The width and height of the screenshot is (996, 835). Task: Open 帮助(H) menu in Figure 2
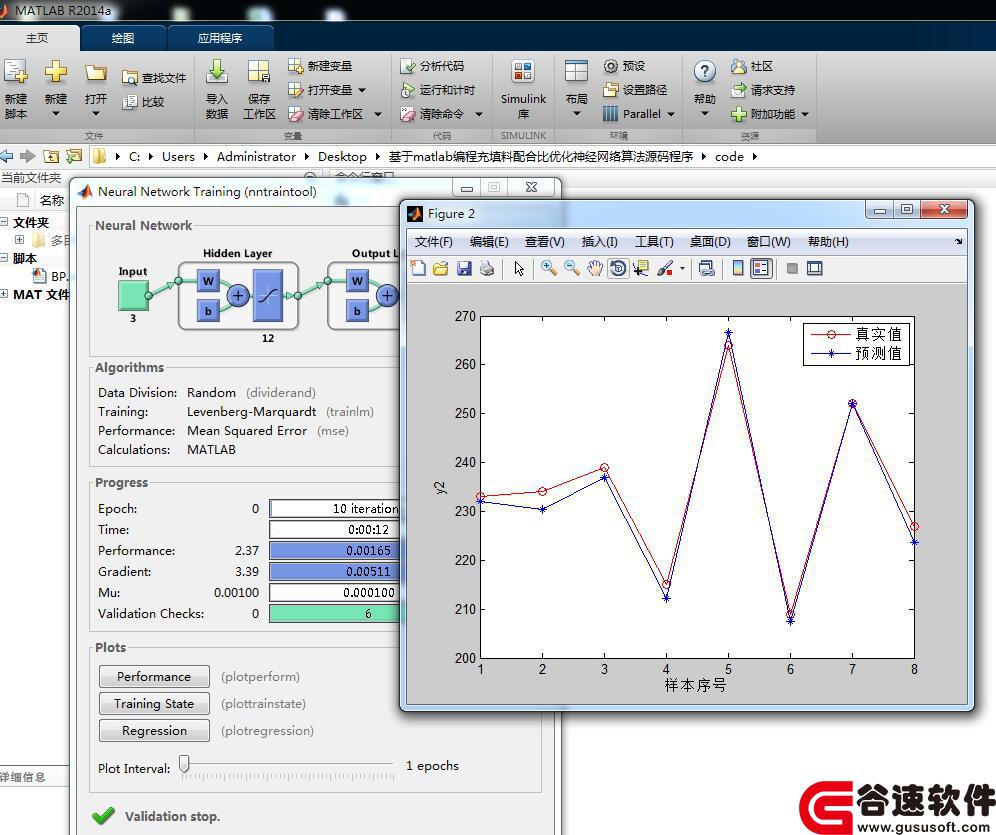[x=828, y=242]
